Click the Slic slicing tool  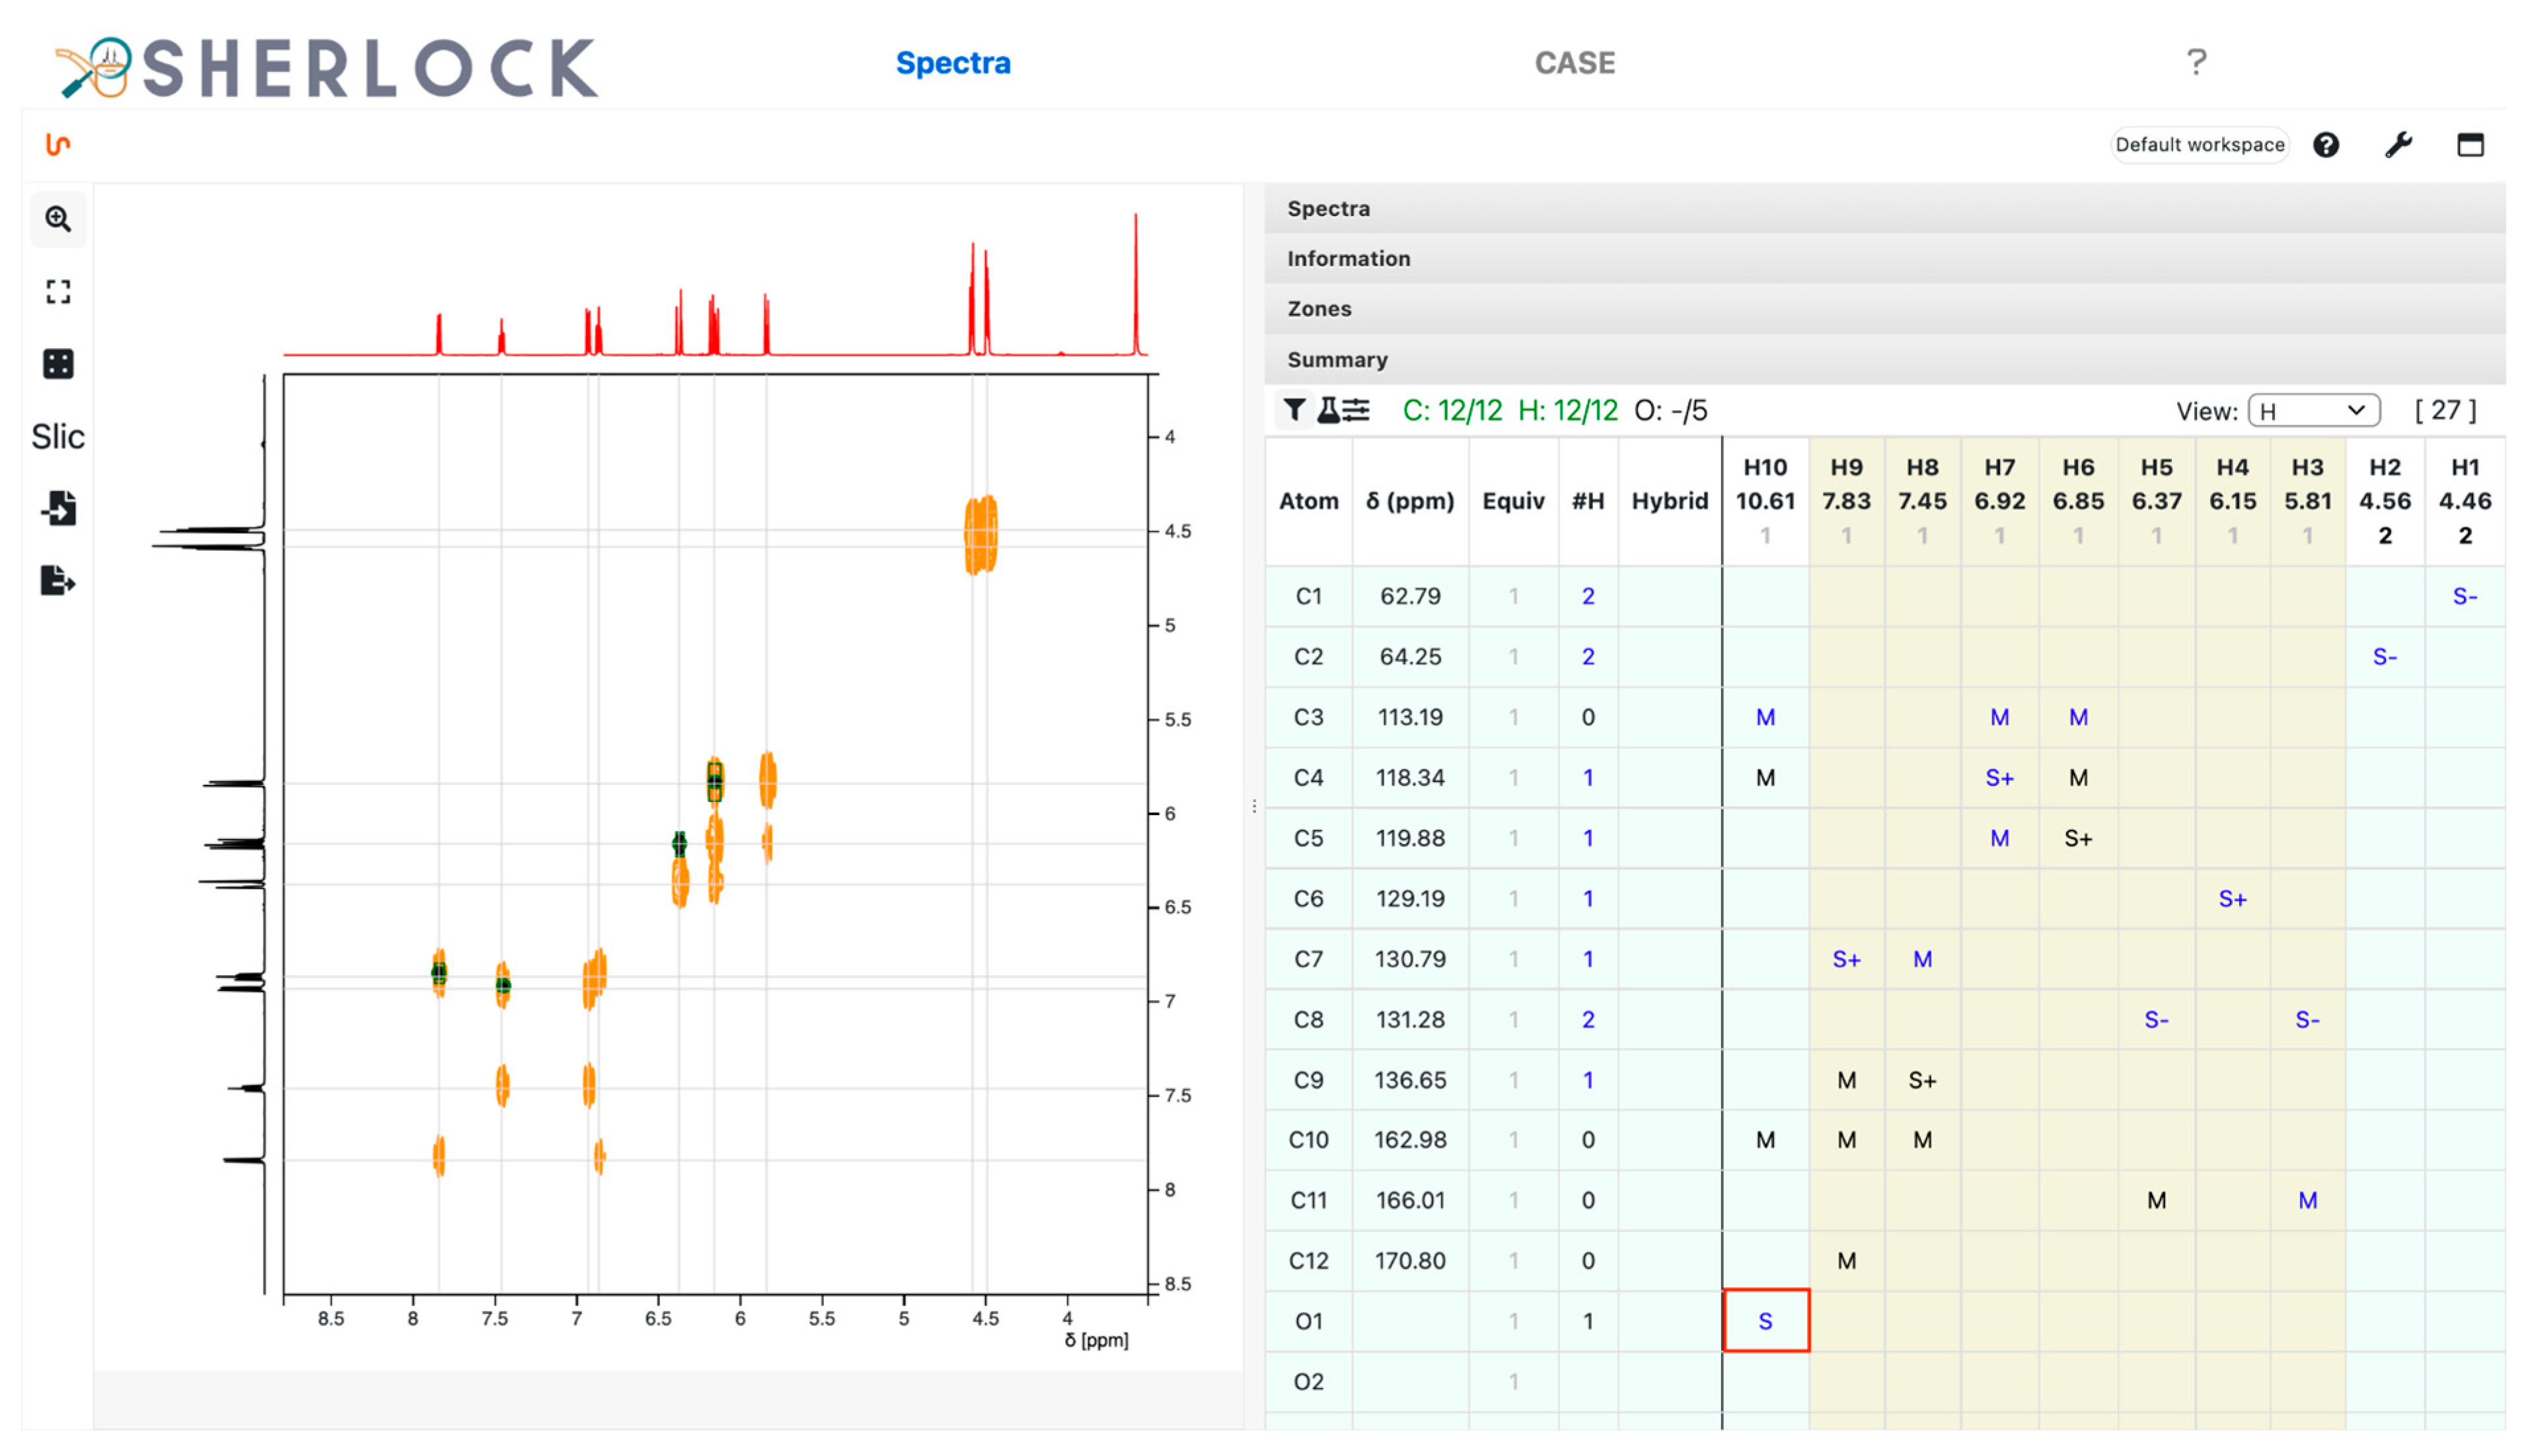coord(58,437)
